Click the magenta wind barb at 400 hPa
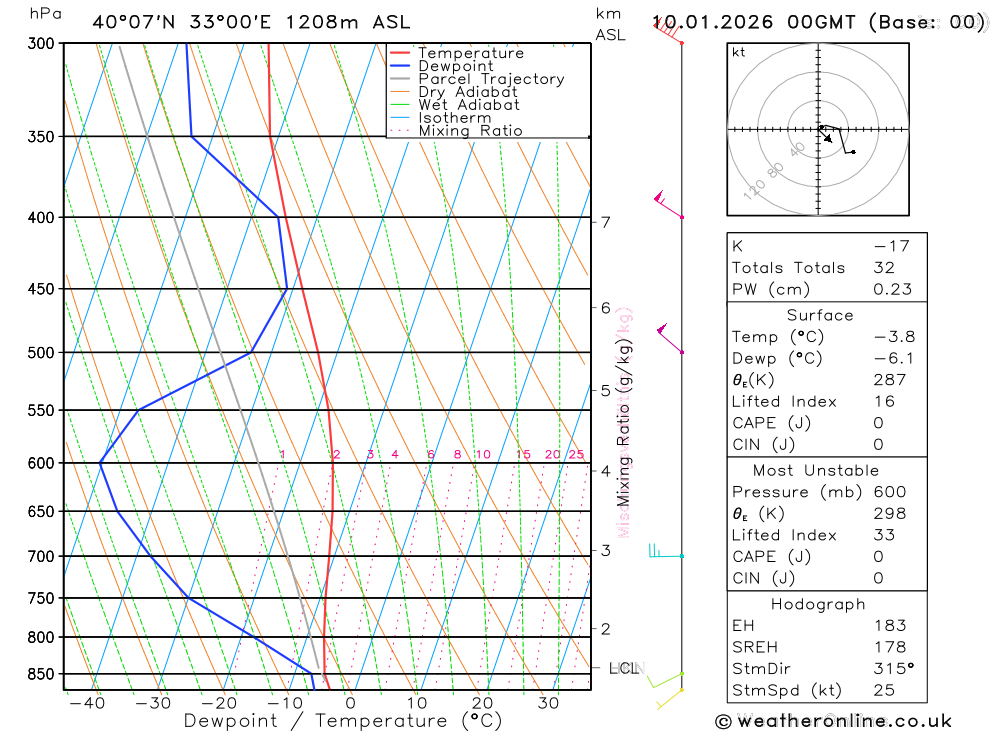Screen dimensions: 1000x733 tap(668, 204)
